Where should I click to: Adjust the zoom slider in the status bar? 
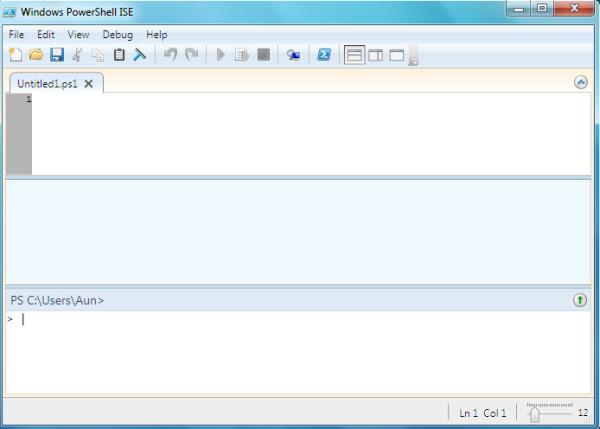coord(535,412)
